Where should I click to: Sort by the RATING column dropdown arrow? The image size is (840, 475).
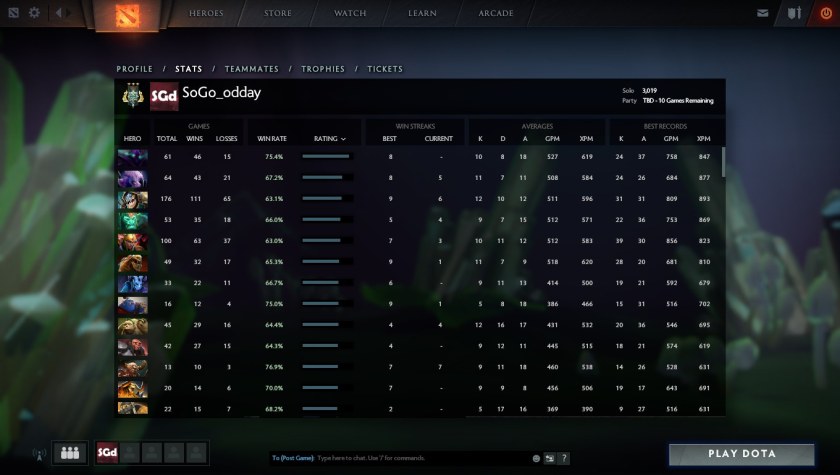pos(343,139)
